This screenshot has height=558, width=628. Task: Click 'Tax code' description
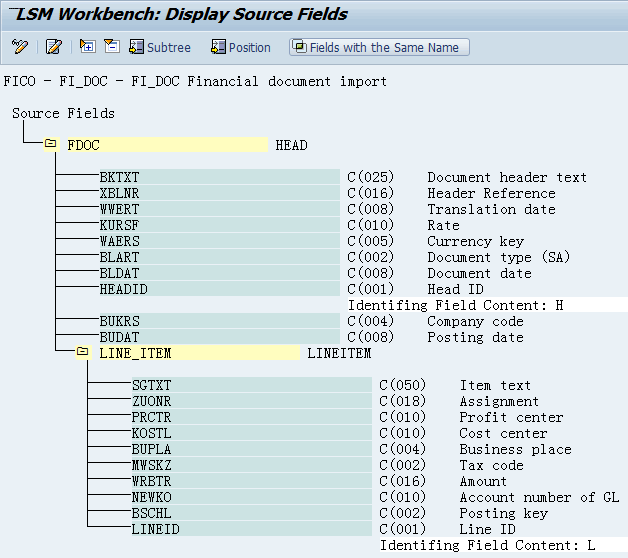tap(491, 465)
